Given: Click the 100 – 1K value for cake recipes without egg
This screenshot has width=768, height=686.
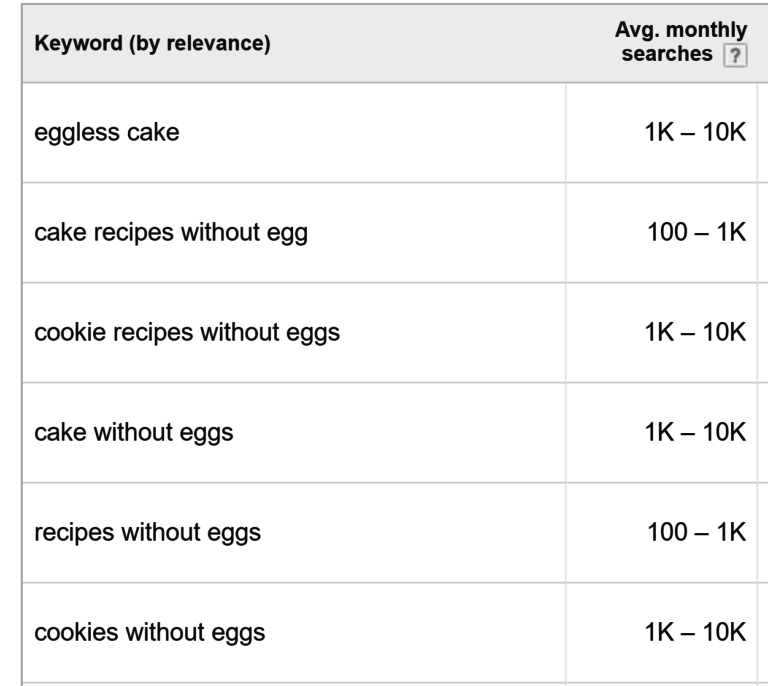Looking at the screenshot, I should coord(696,232).
